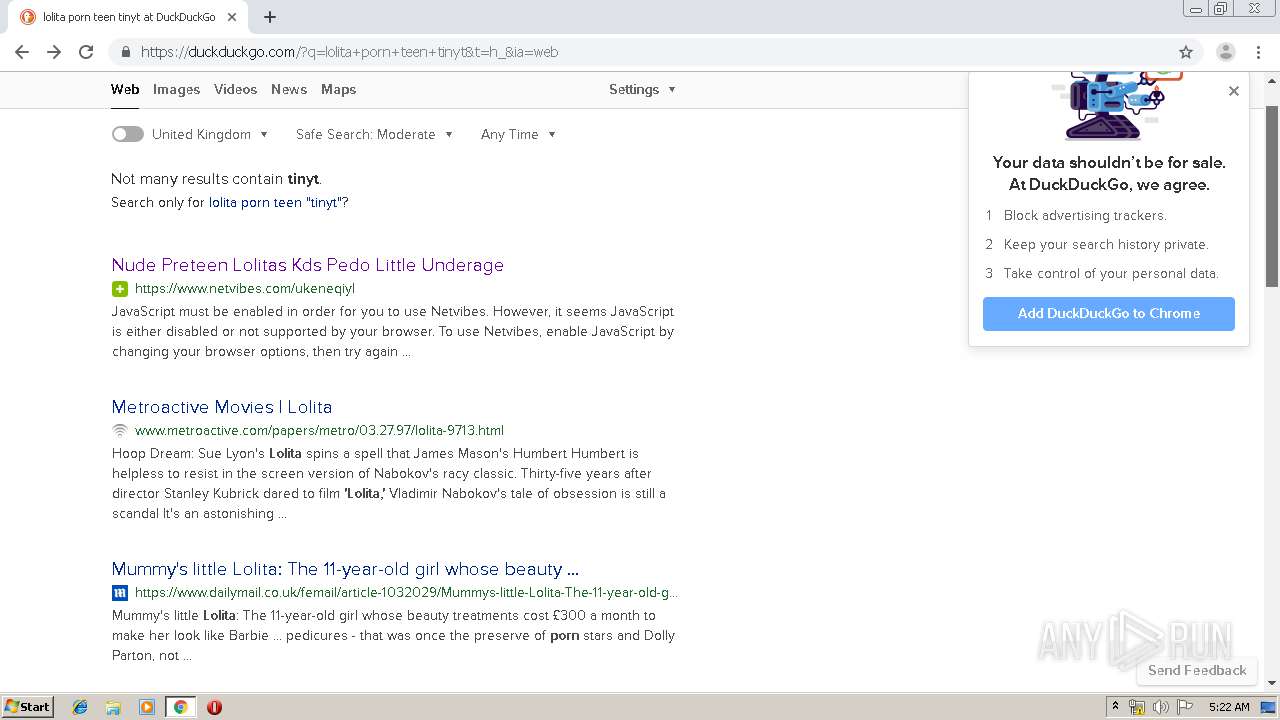Go back using the browser back arrow

pyautogui.click(x=22, y=52)
